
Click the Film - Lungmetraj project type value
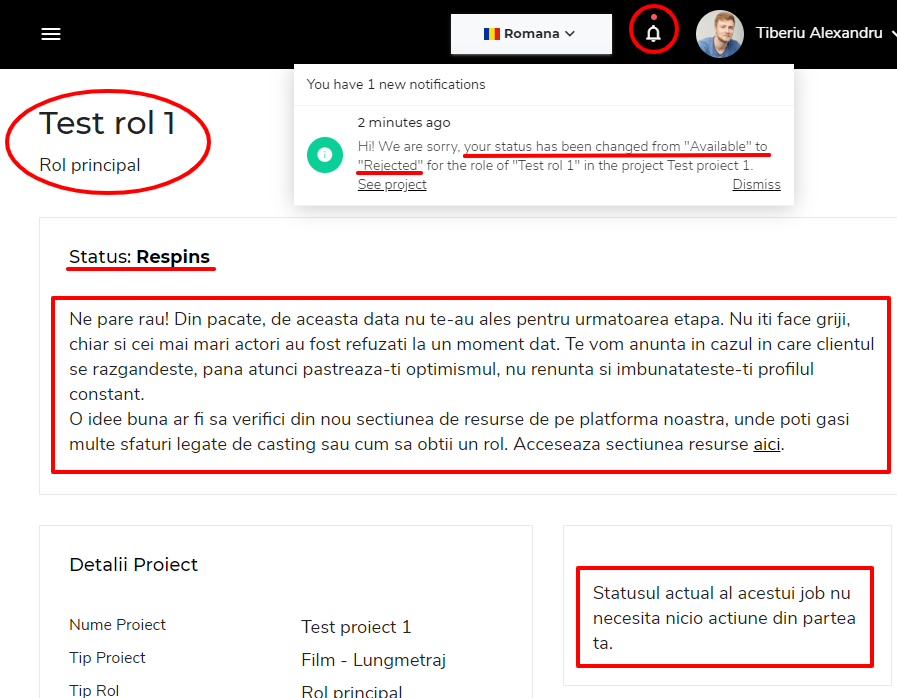pos(373,660)
